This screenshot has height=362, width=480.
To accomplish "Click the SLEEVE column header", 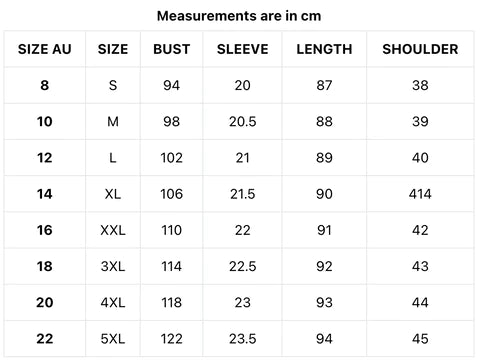I will click(x=243, y=49).
